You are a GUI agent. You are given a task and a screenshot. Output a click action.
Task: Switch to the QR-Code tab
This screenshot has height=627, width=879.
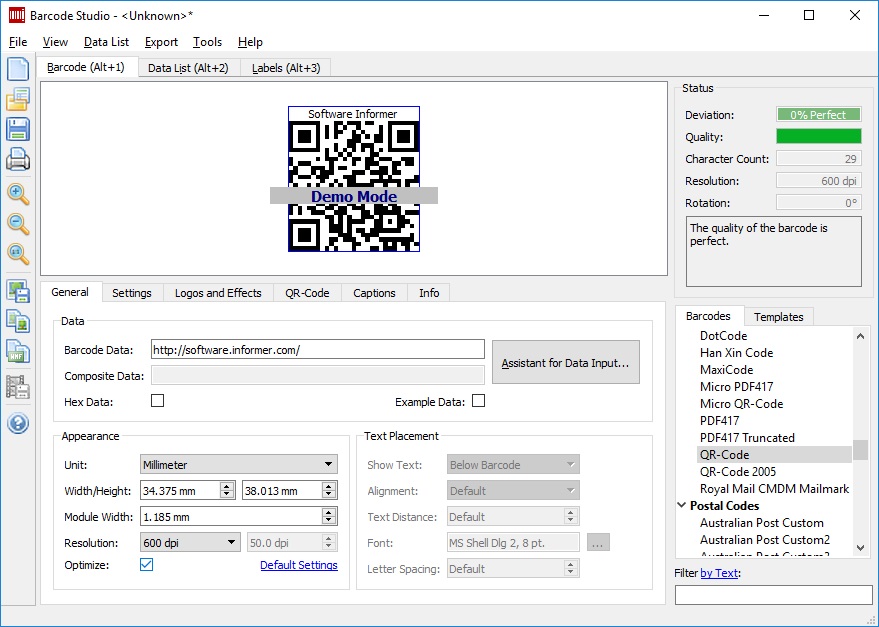pos(307,292)
